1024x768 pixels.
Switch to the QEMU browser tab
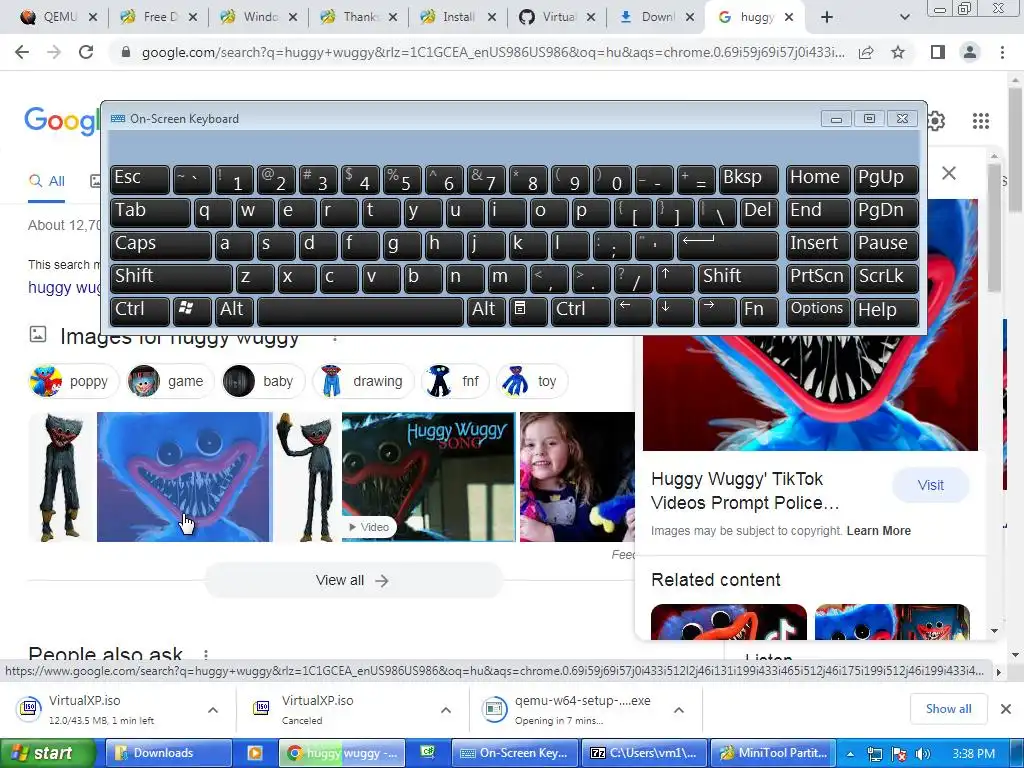pos(57,17)
